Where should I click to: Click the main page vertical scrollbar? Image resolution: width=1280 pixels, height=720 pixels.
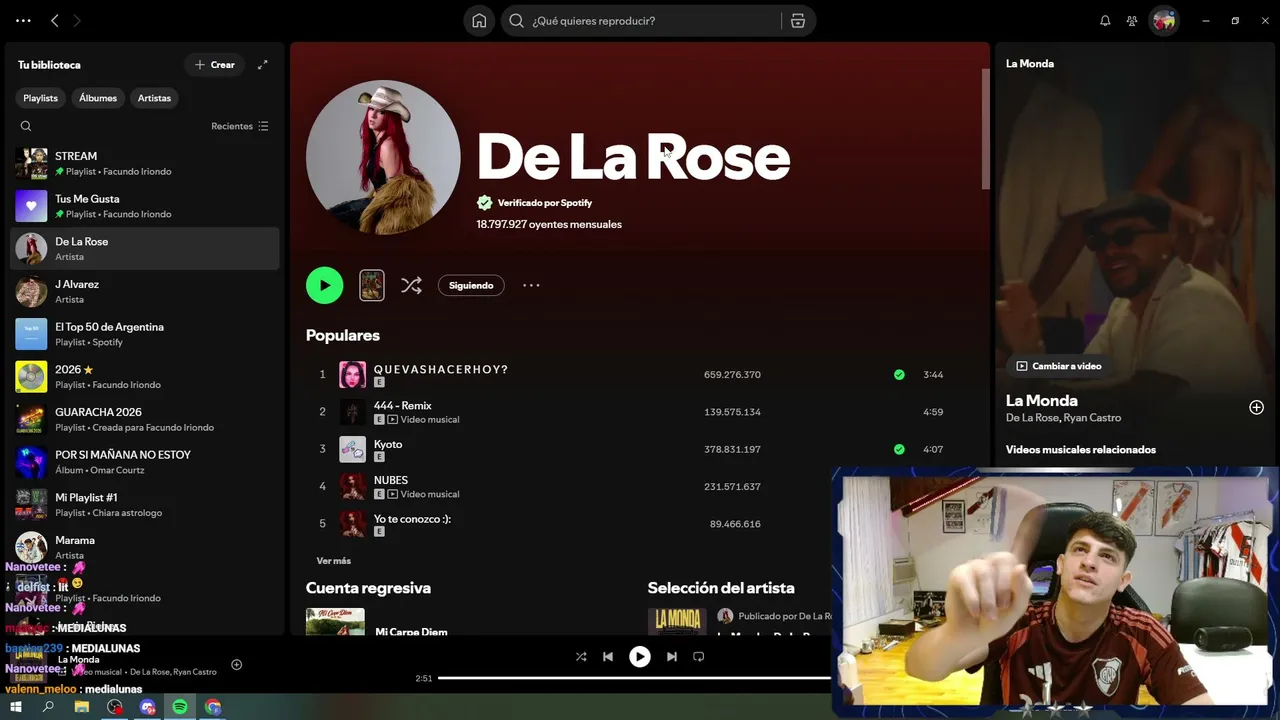[x=986, y=130]
